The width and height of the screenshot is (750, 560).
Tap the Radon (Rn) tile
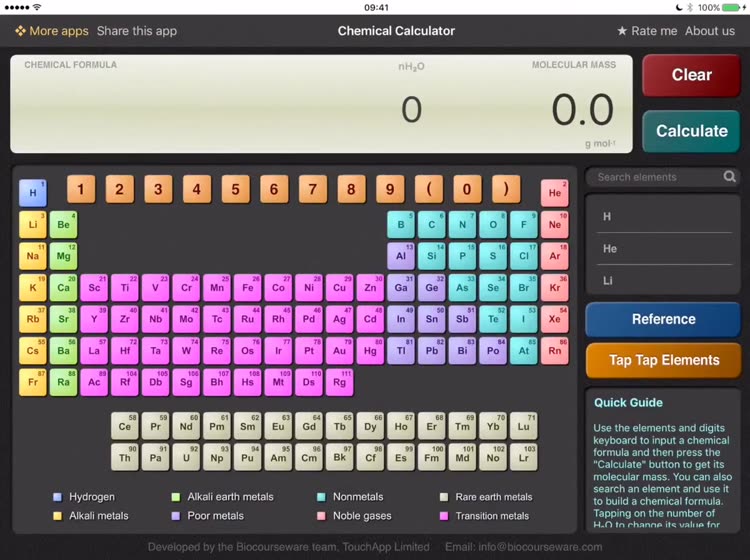pyautogui.click(x=554, y=351)
